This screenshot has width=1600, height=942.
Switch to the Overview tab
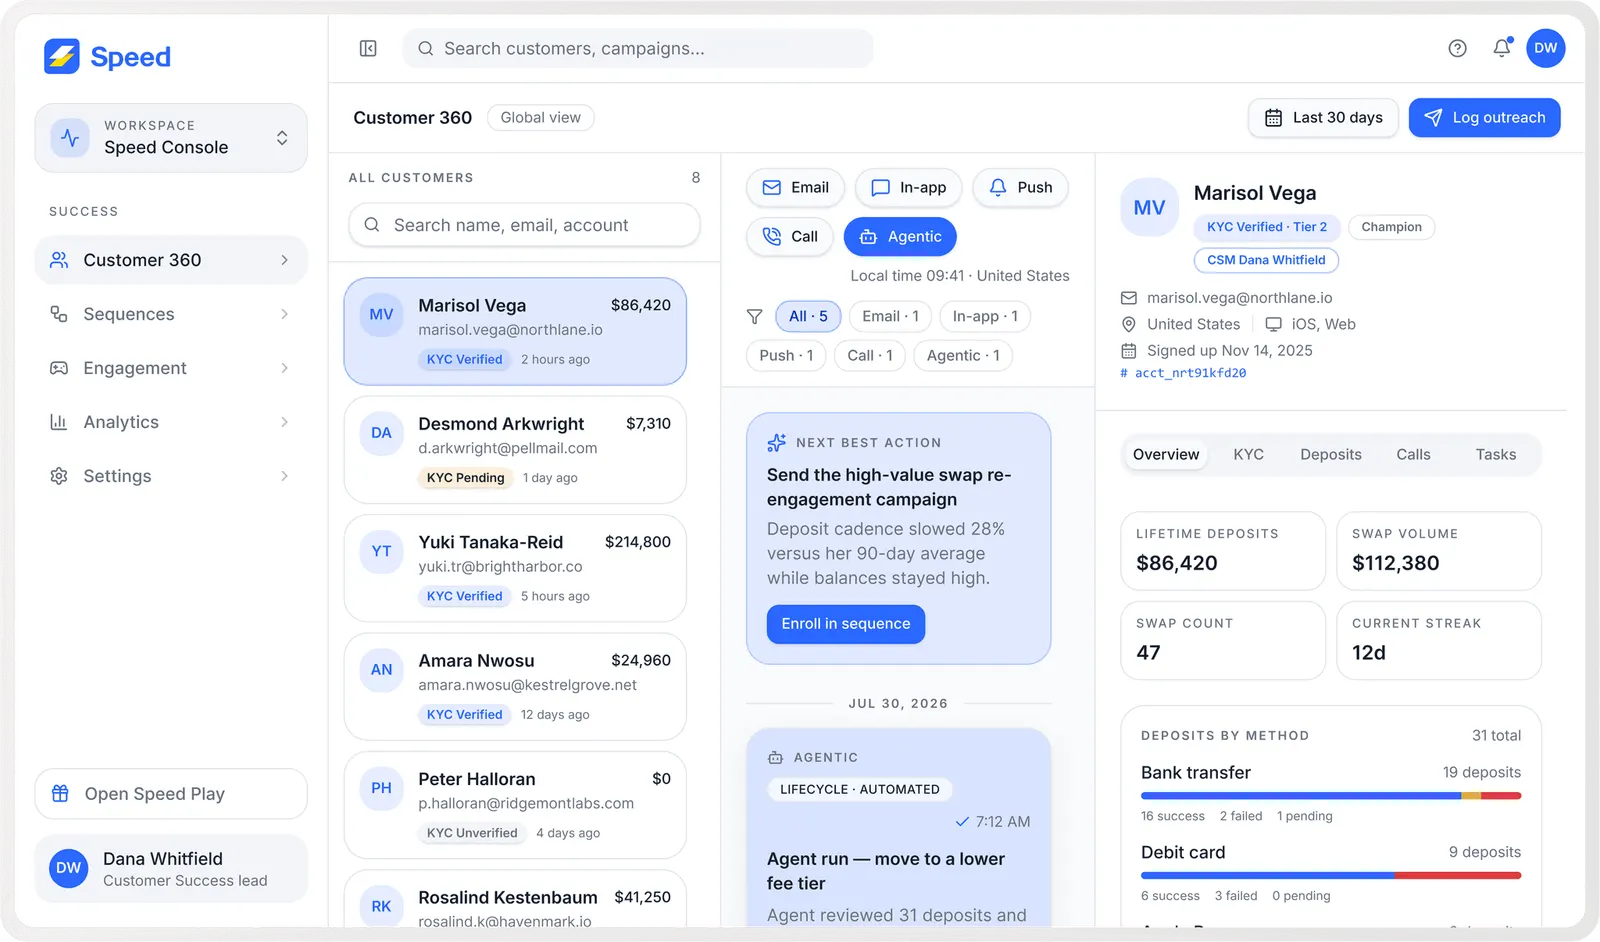(1166, 455)
